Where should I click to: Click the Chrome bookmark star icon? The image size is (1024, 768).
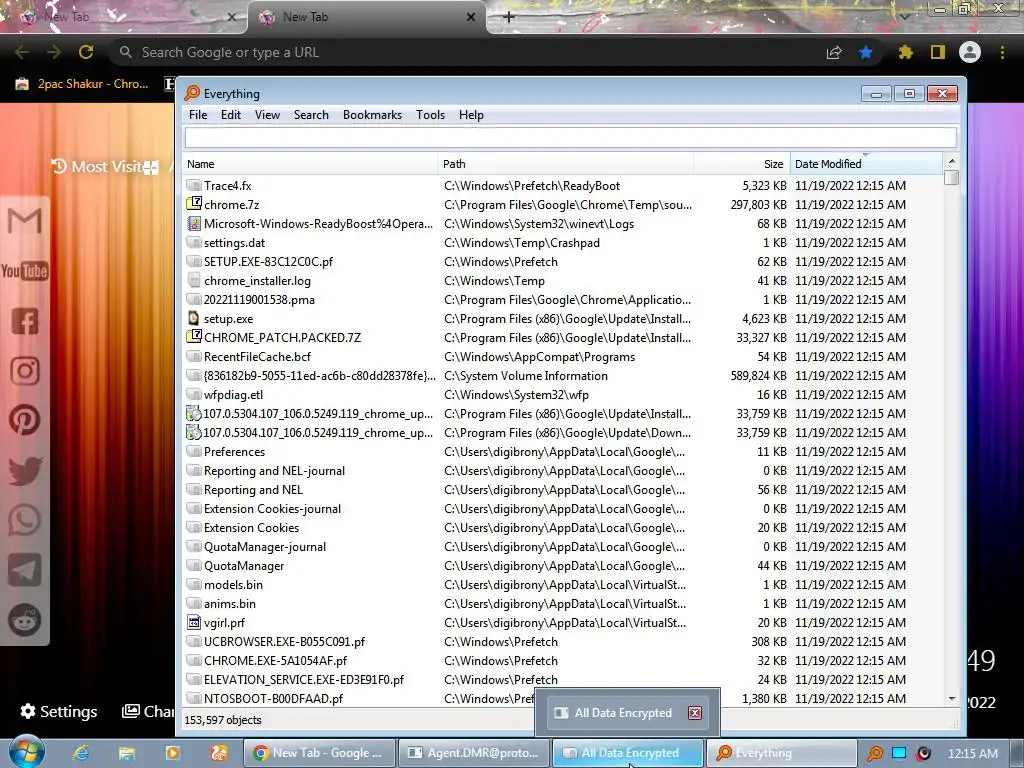tap(866, 52)
